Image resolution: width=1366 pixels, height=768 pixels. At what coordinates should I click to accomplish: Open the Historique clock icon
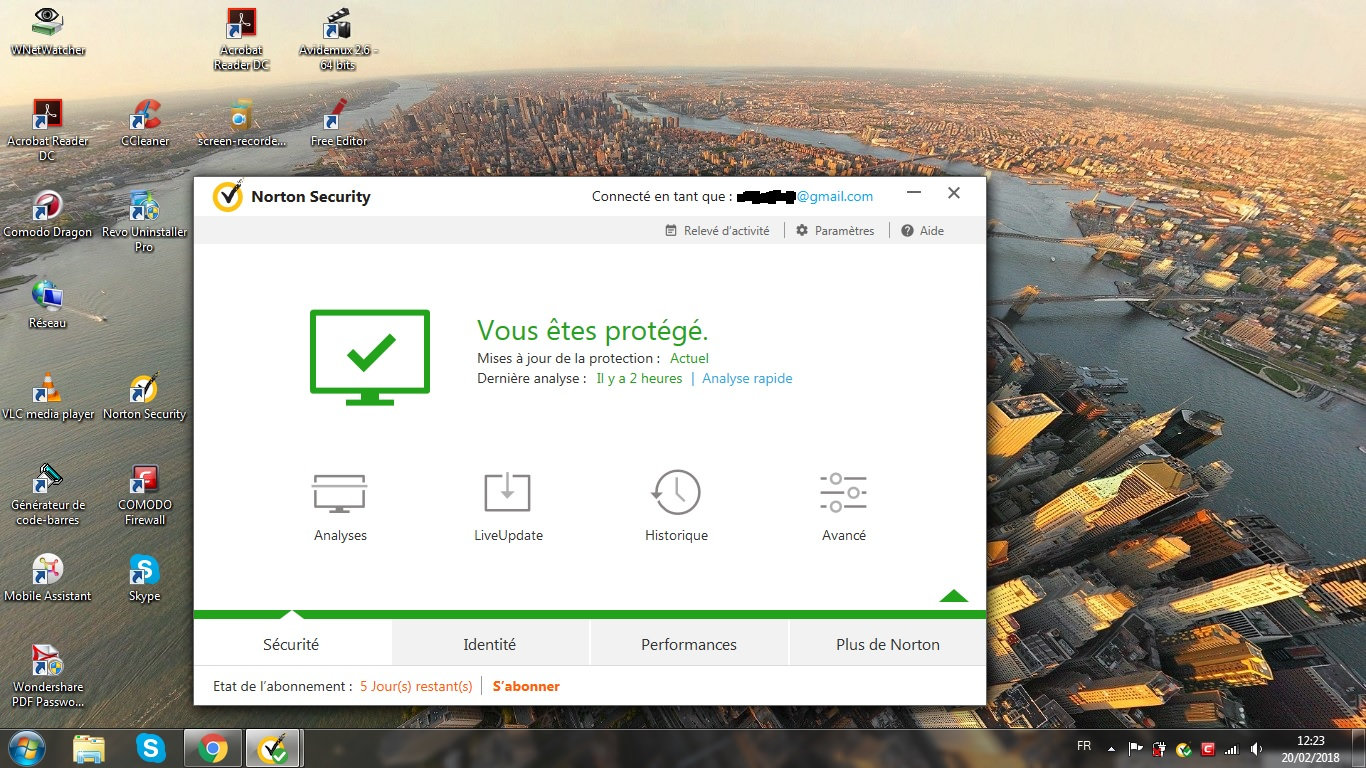click(676, 492)
